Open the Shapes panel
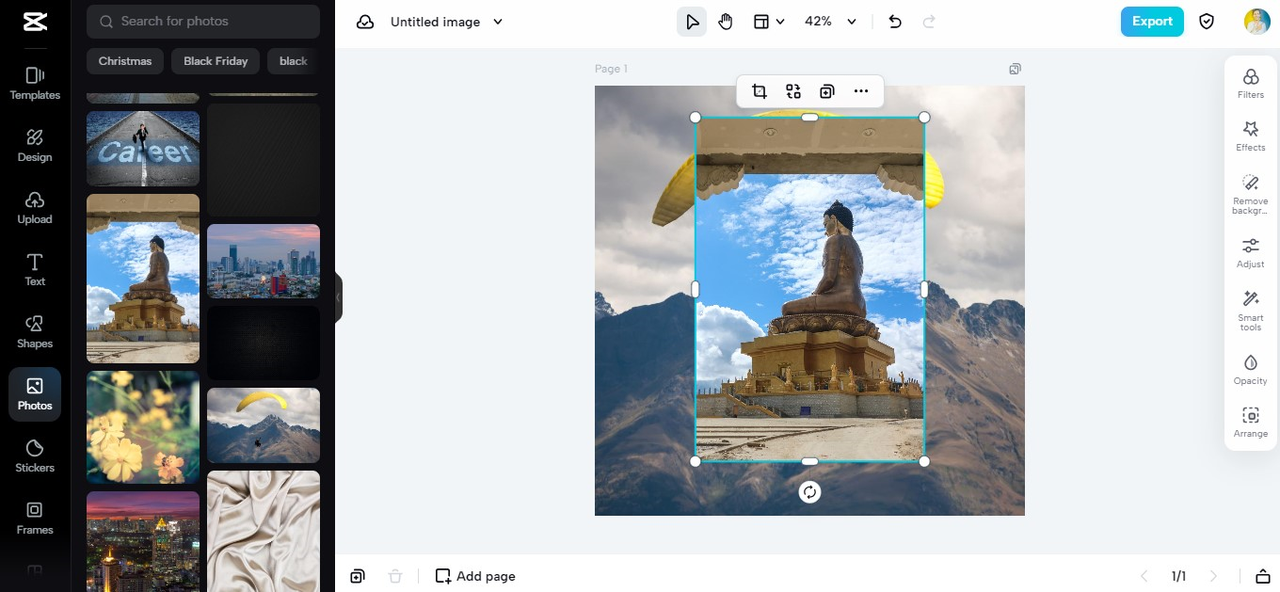 pyautogui.click(x=35, y=331)
